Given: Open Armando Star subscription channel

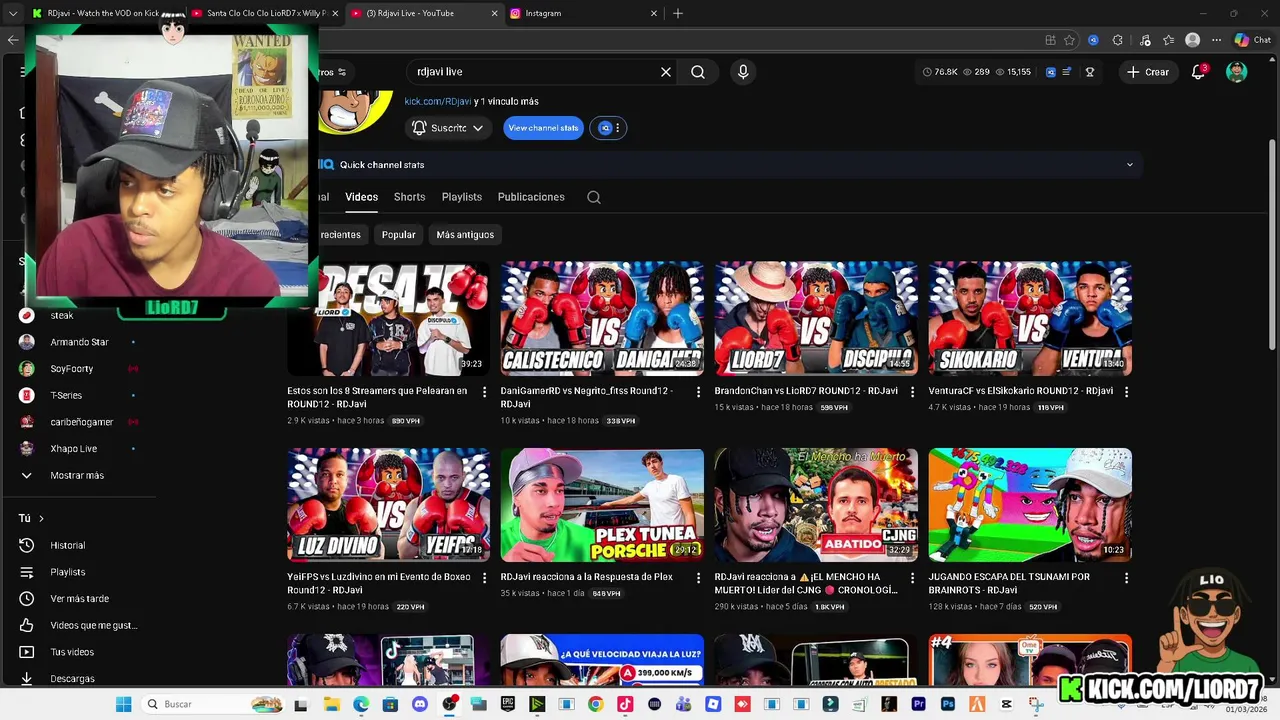Looking at the screenshot, I should point(79,342).
